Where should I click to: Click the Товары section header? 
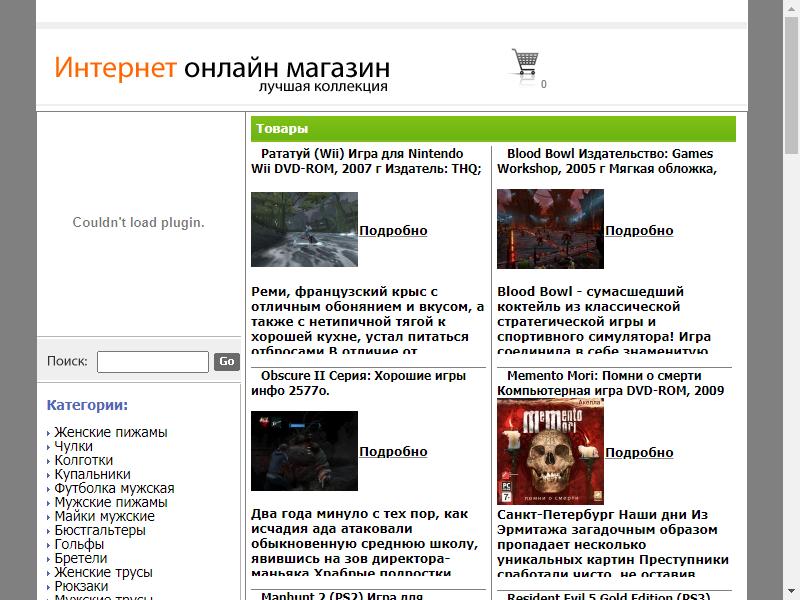click(493, 129)
